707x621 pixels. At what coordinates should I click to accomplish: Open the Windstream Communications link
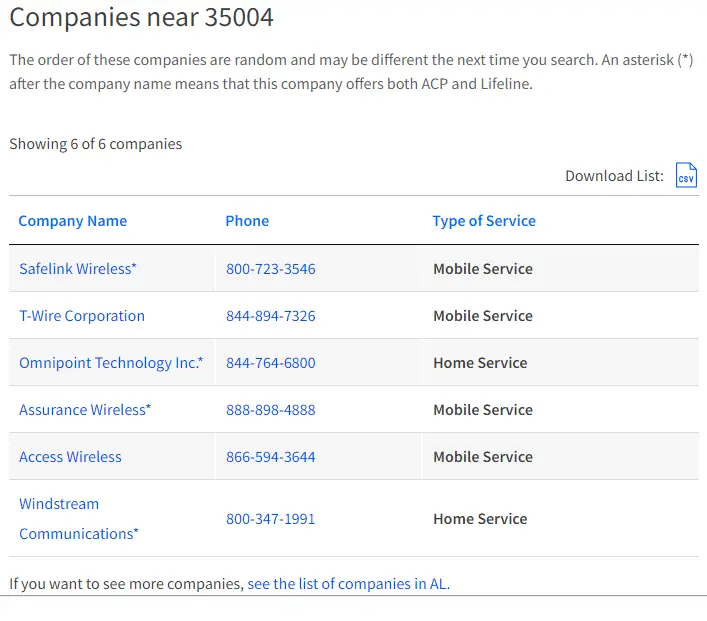pyautogui.click(x=78, y=519)
